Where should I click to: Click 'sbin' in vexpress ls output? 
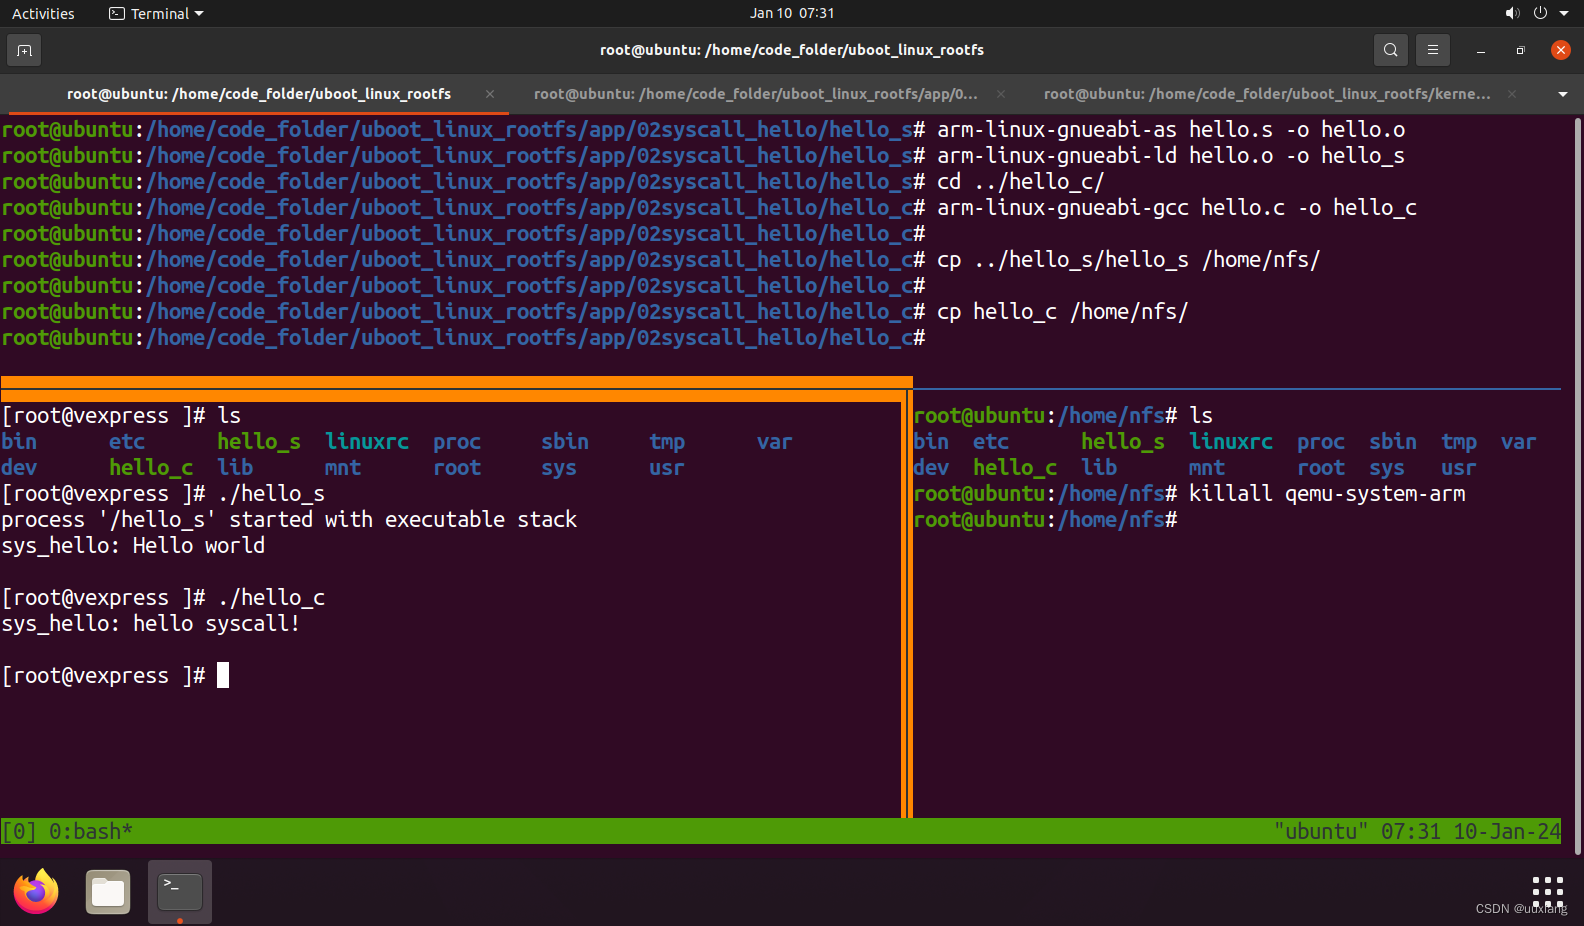click(x=565, y=442)
